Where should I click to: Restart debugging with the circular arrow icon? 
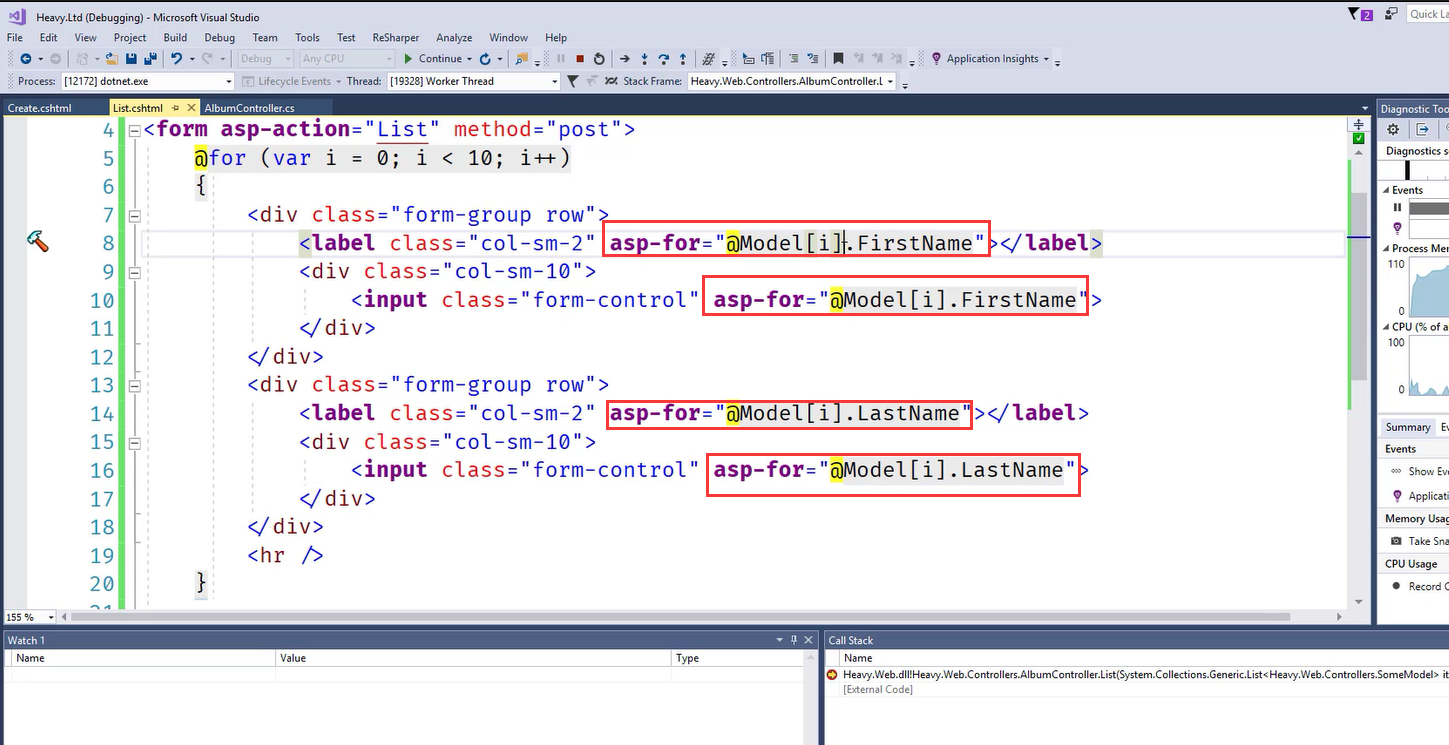pos(598,59)
